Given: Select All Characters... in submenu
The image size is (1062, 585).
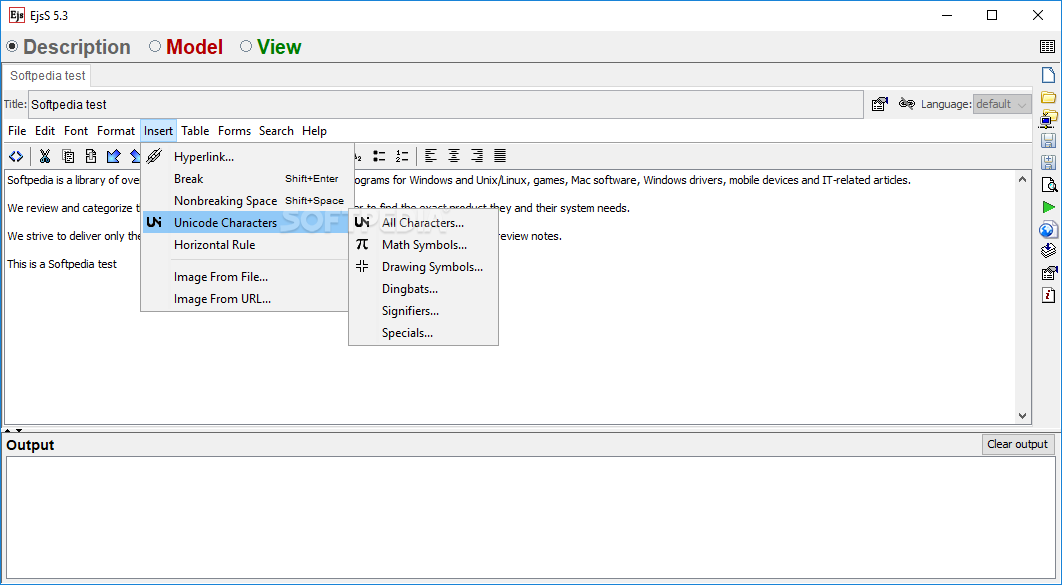Looking at the screenshot, I should (423, 223).
